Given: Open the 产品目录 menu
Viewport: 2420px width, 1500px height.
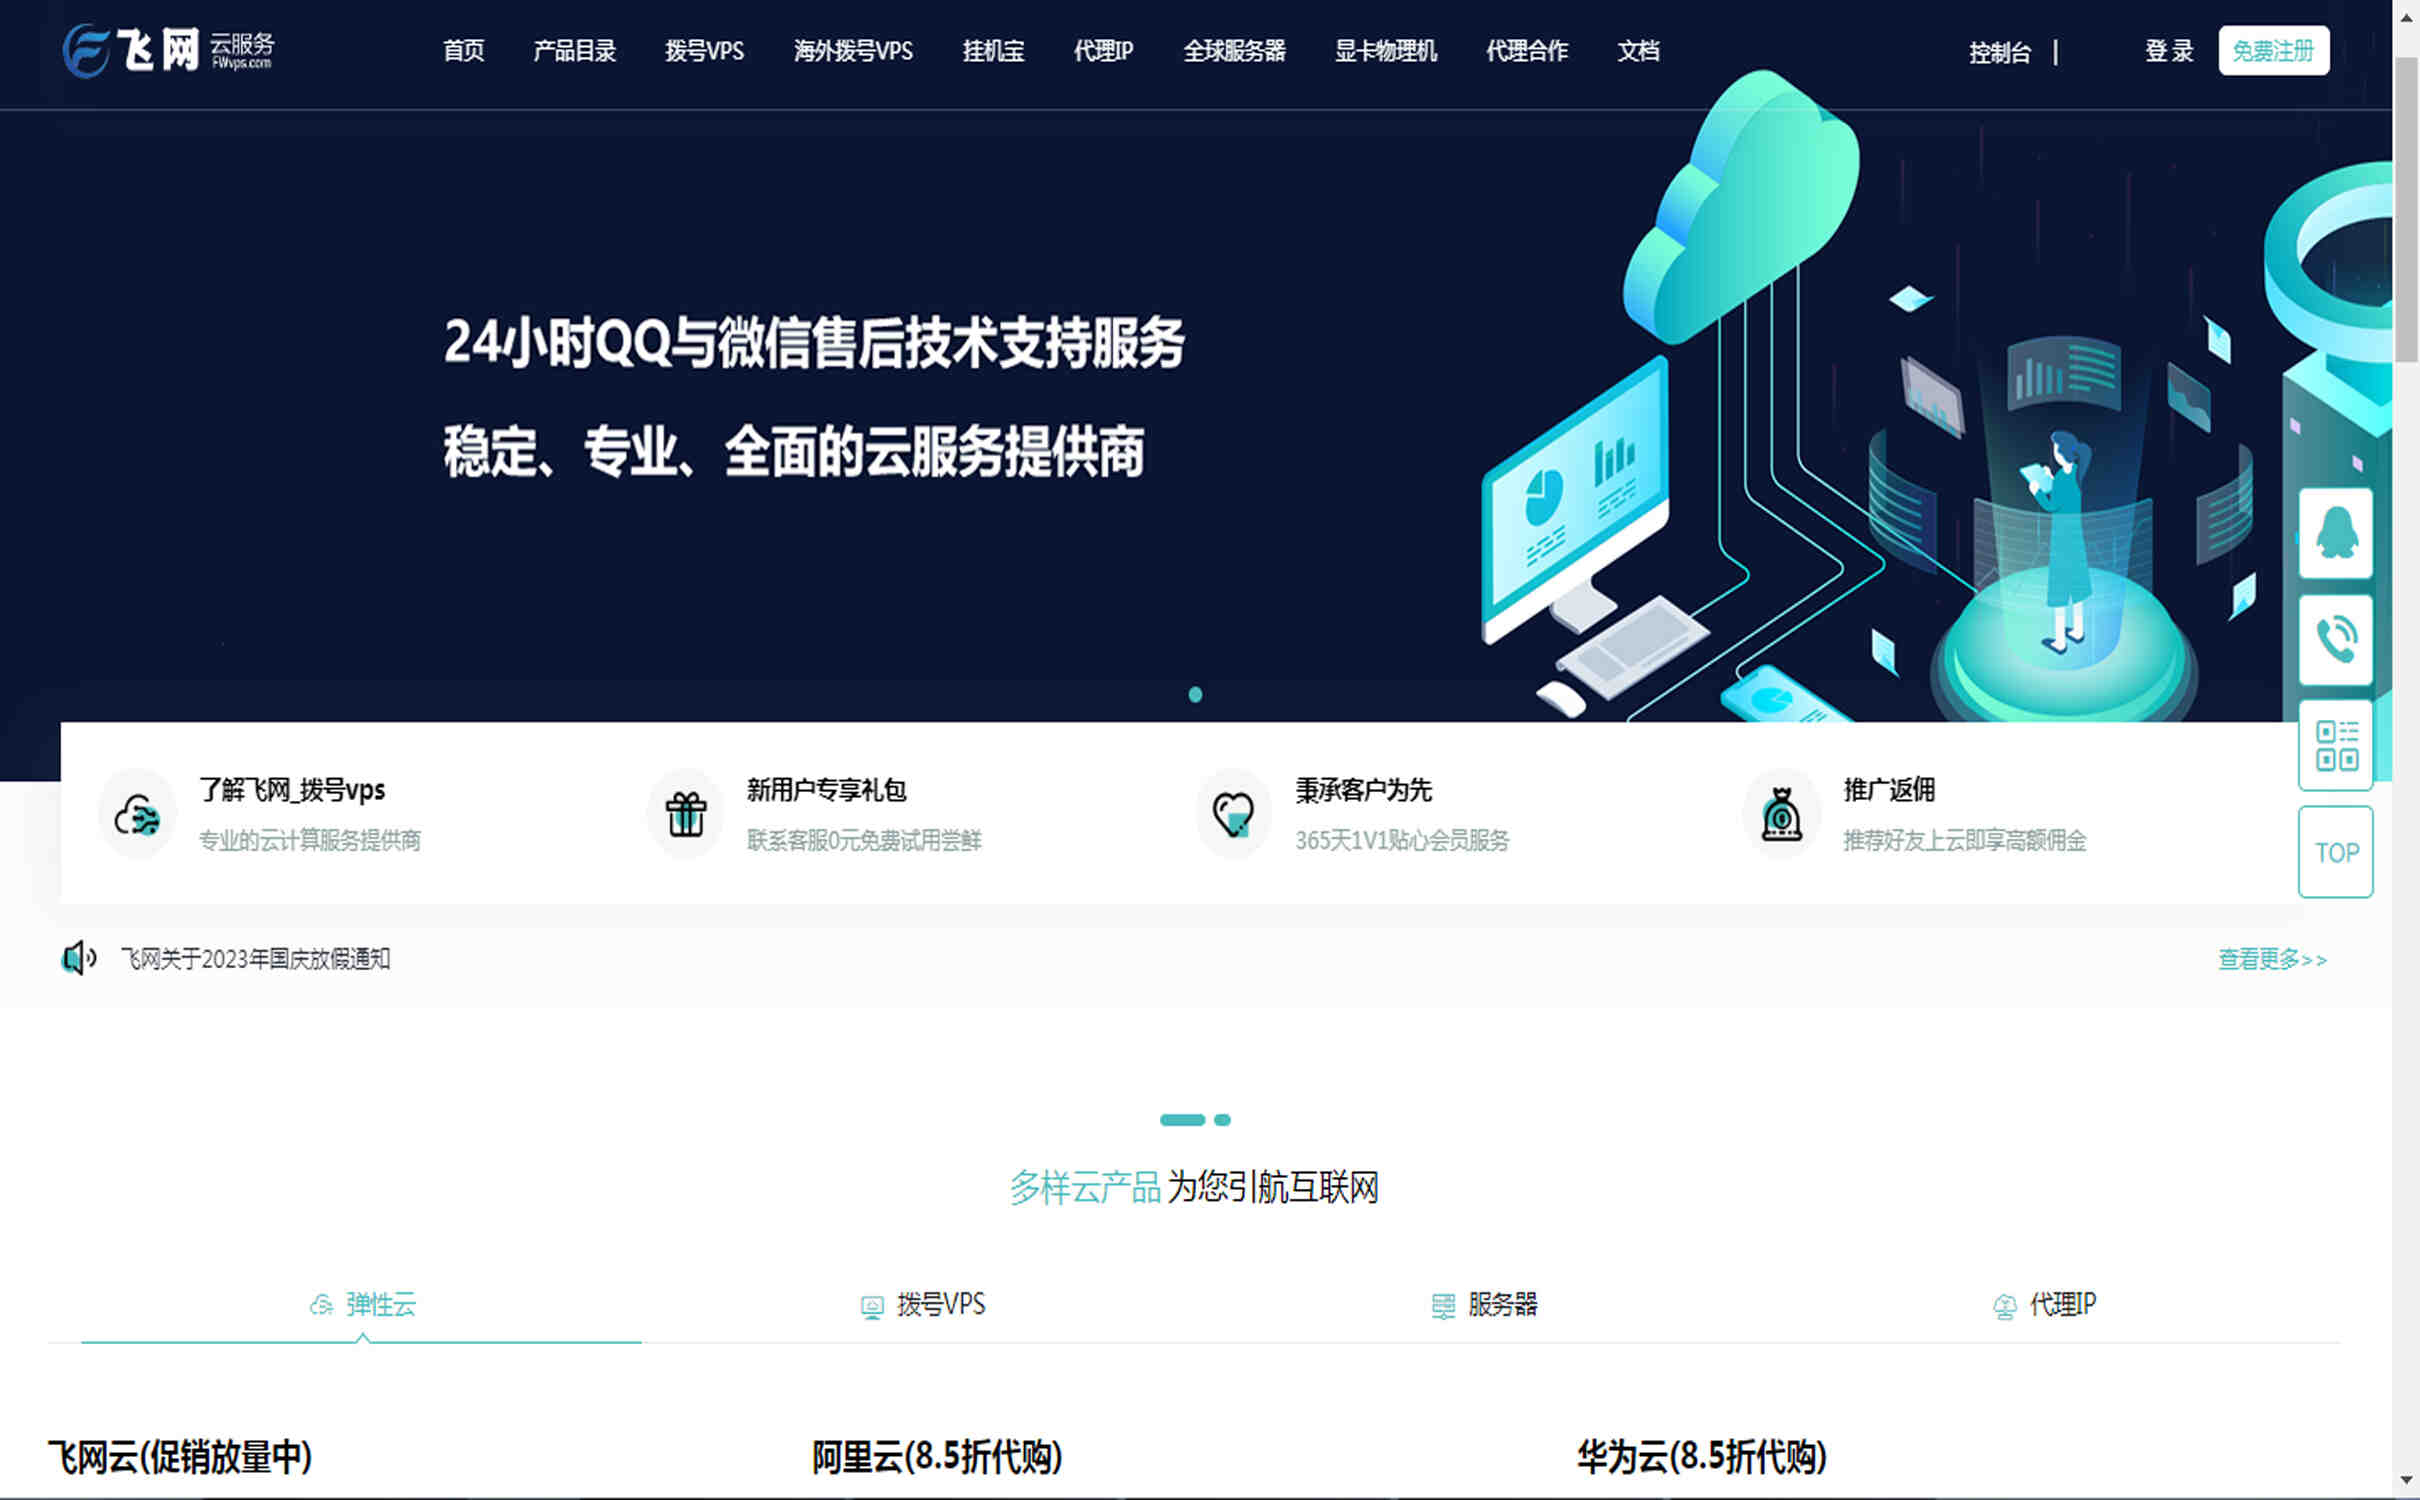Looking at the screenshot, I should point(576,52).
